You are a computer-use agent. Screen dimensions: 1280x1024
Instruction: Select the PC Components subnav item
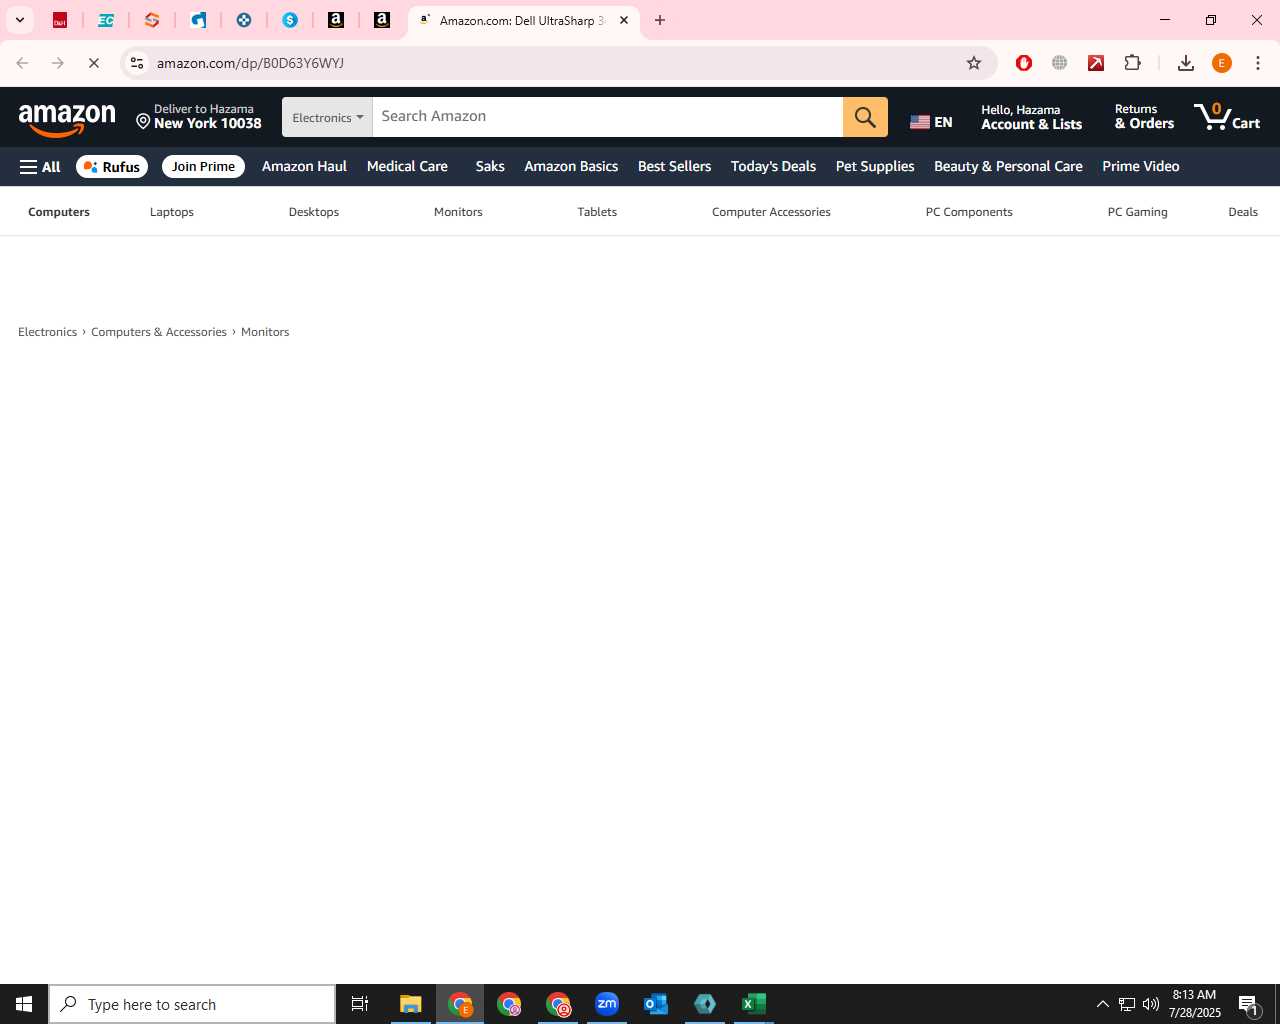click(x=969, y=212)
